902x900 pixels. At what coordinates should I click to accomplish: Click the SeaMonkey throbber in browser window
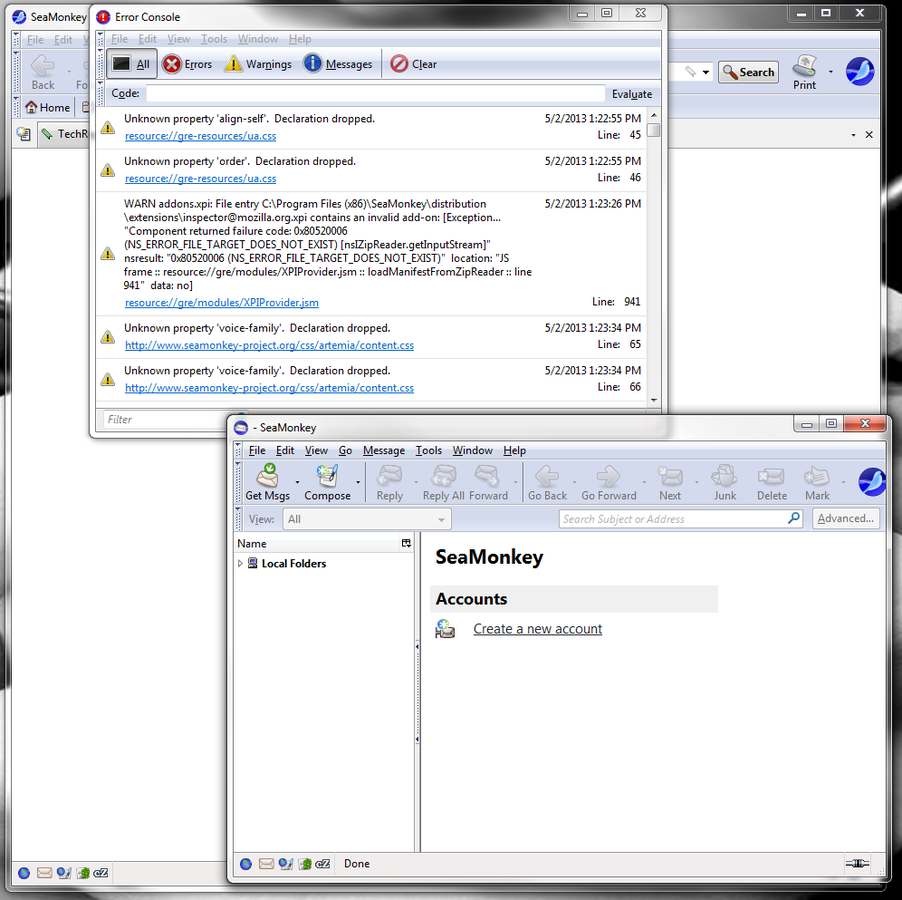(x=860, y=71)
